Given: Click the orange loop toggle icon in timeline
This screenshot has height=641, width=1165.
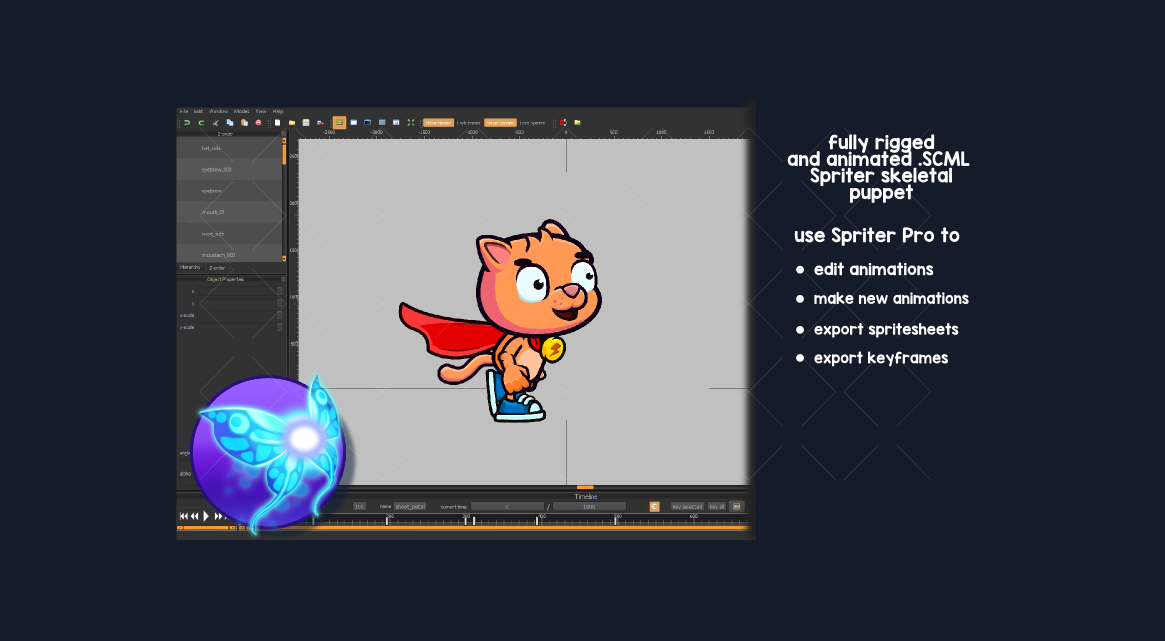Looking at the screenshot, I should pyautogui.click(x=655, y=507).
